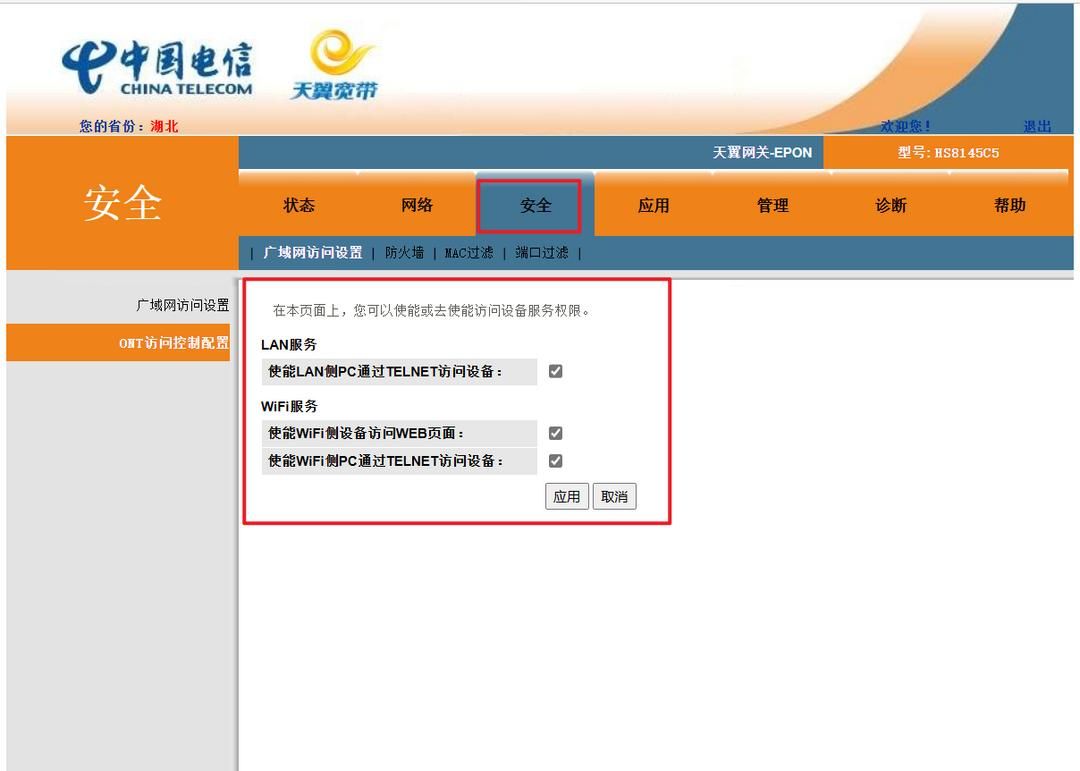Open the 帮助 help tab
Viewport: 1080px width, 771px height.
pos(1008,205)
